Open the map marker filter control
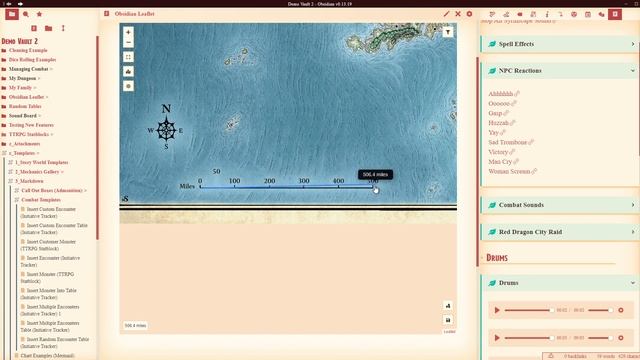Image resolution: width=640 pixels, height=360 pixels. coord(448,32)
